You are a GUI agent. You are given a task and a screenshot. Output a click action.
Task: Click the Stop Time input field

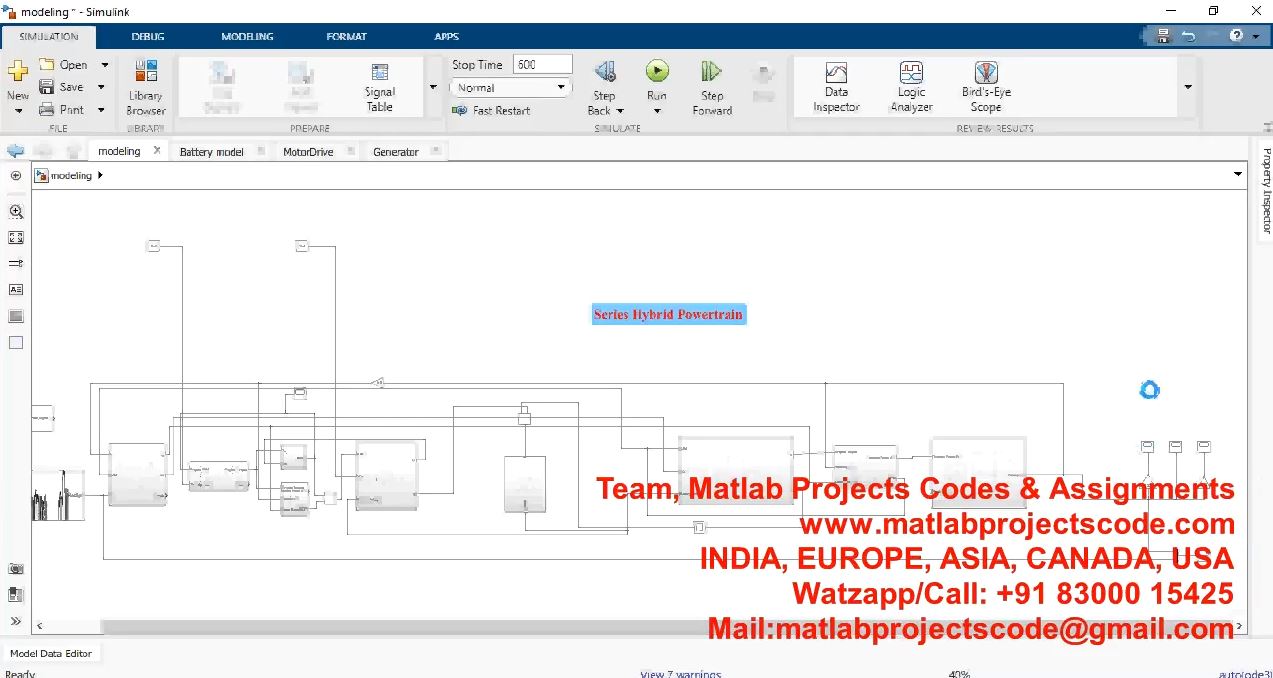(x=542, y=64)
